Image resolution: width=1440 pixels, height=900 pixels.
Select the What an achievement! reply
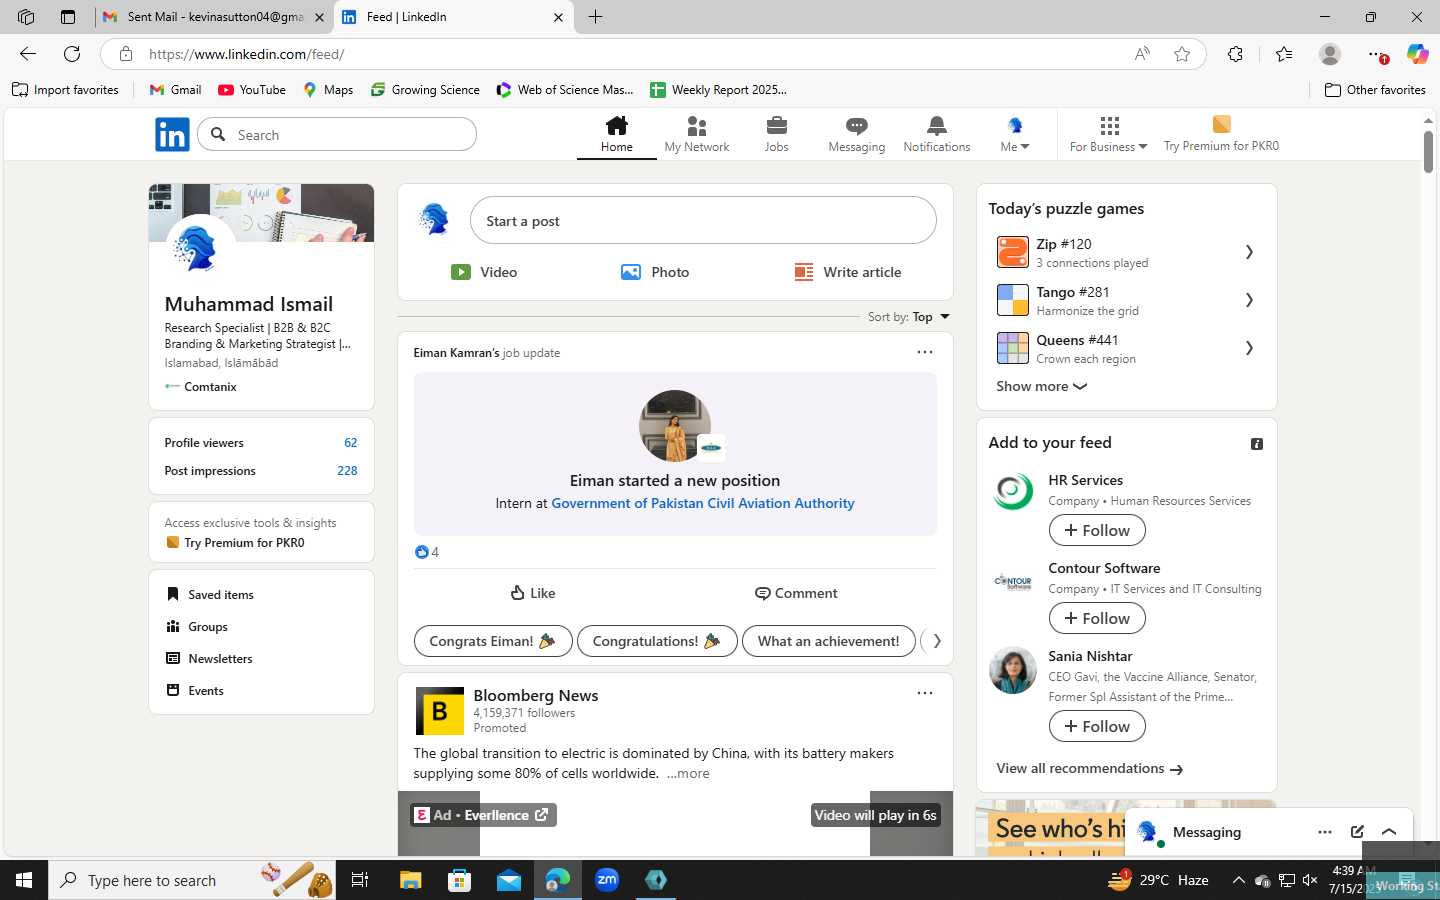[x=829, y=641]
